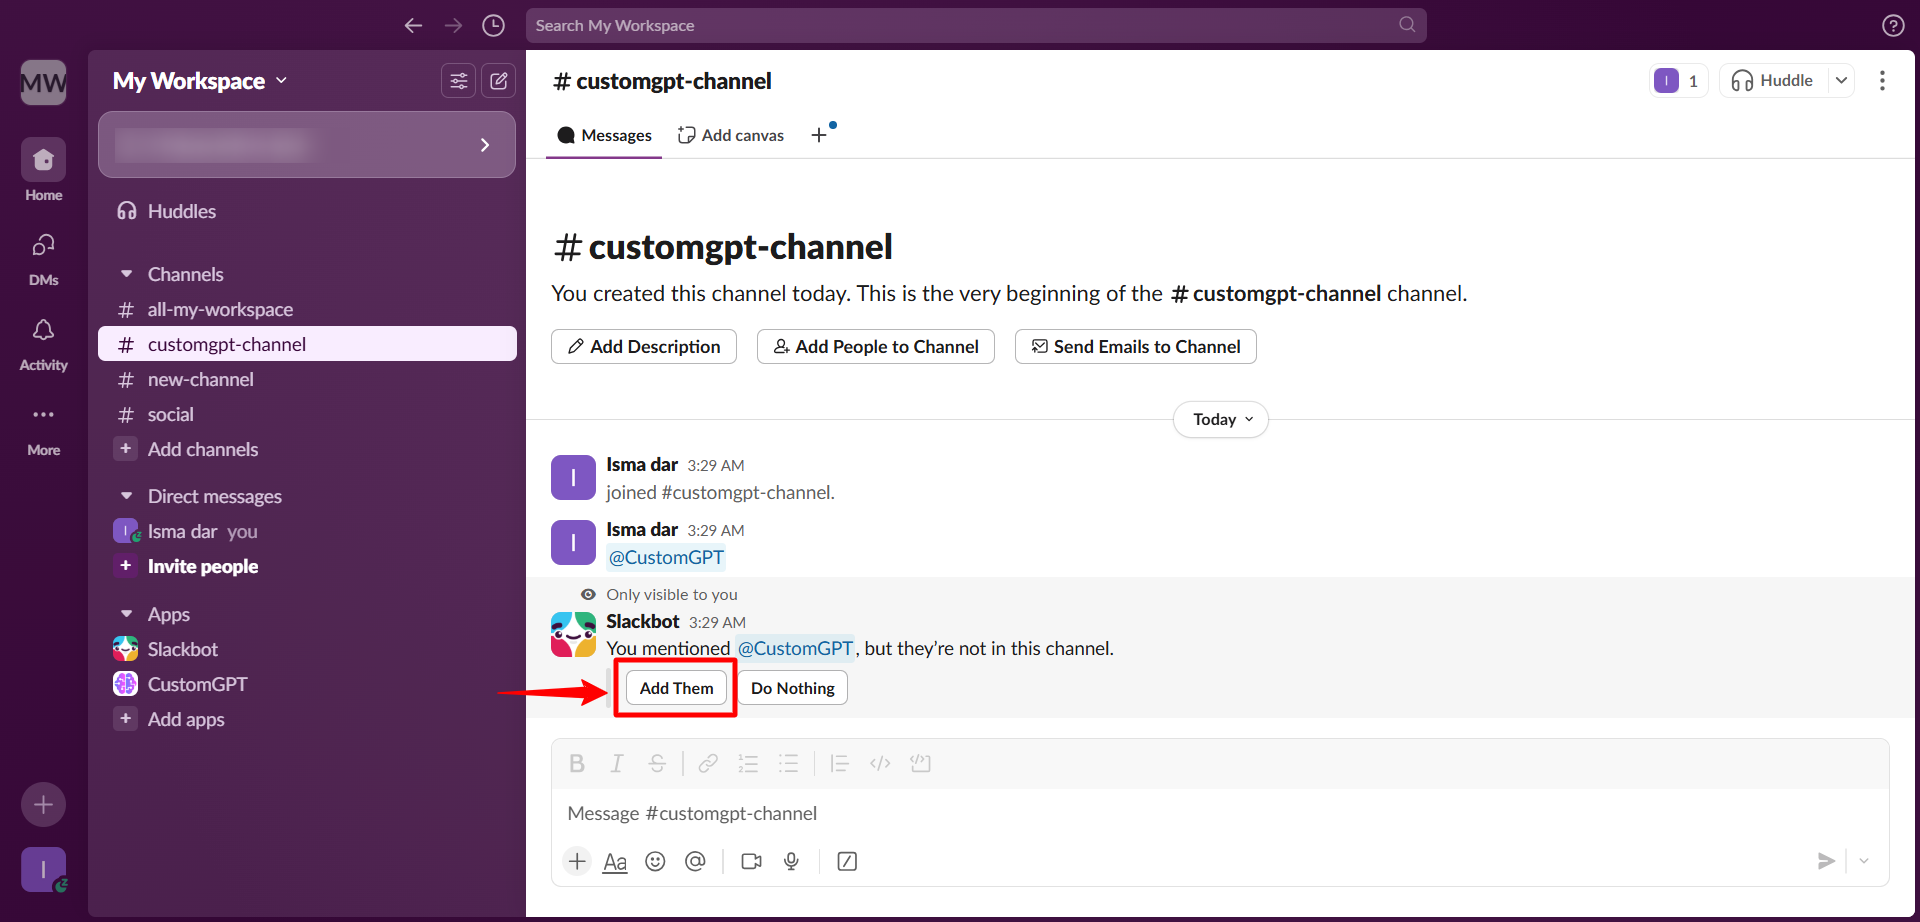Screen dimensions: 1920x922
Task: Start a bulleted list in the composer
Action: tap(789, 764)
